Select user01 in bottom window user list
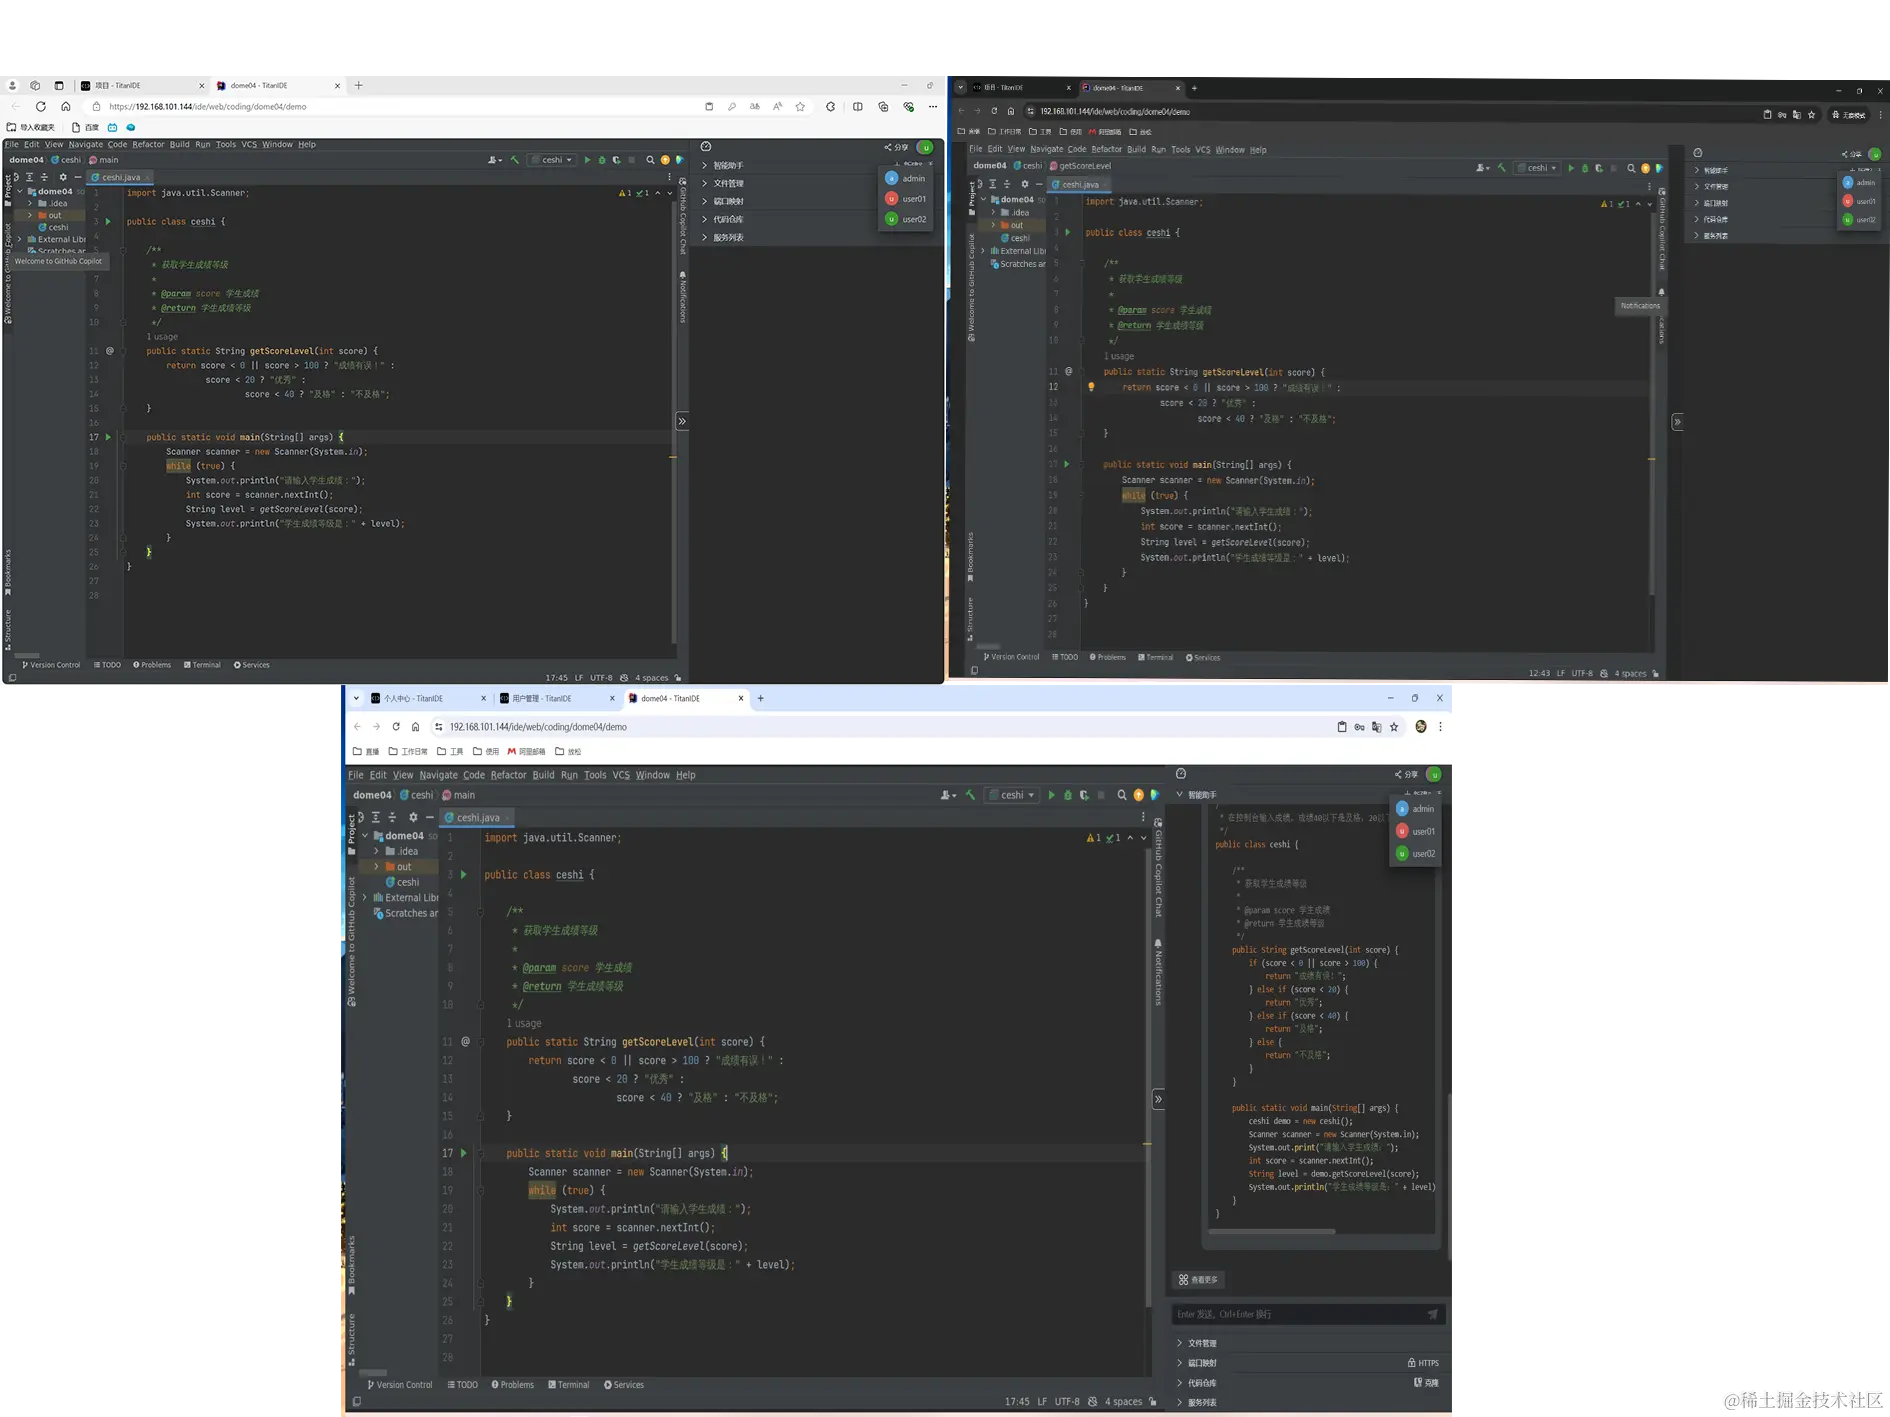The image size is (1890, 1417). [1415, 831]
